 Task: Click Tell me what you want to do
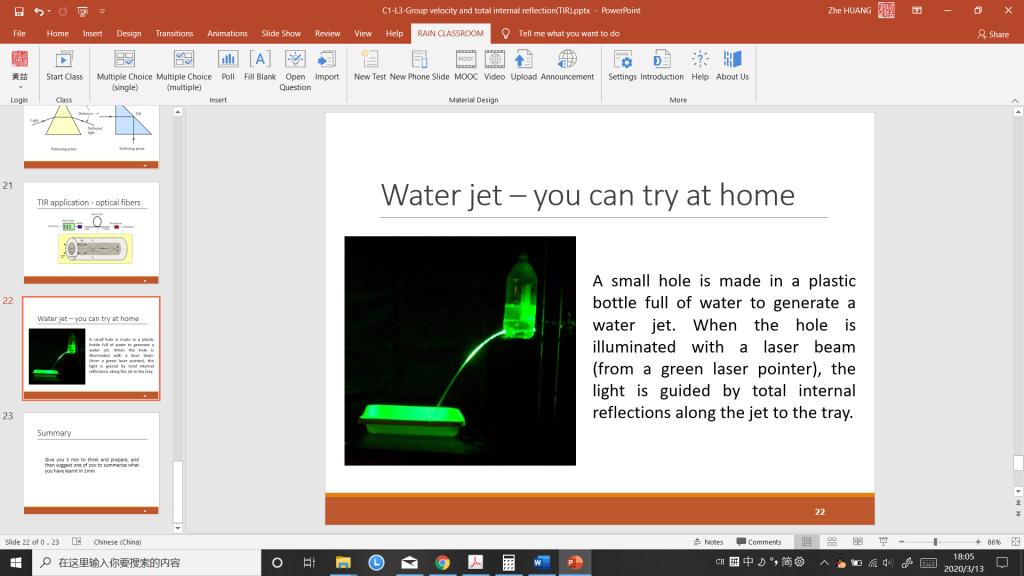pos(568,33)
